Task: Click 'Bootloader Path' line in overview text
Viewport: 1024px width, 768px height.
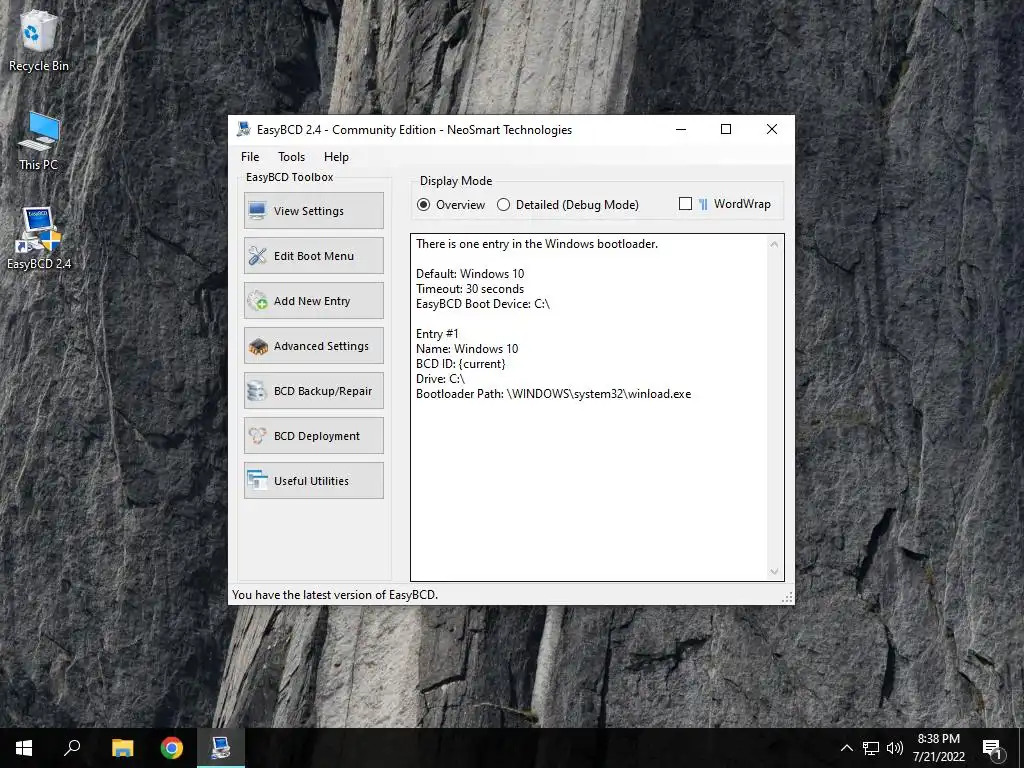Action: point(553,394)
